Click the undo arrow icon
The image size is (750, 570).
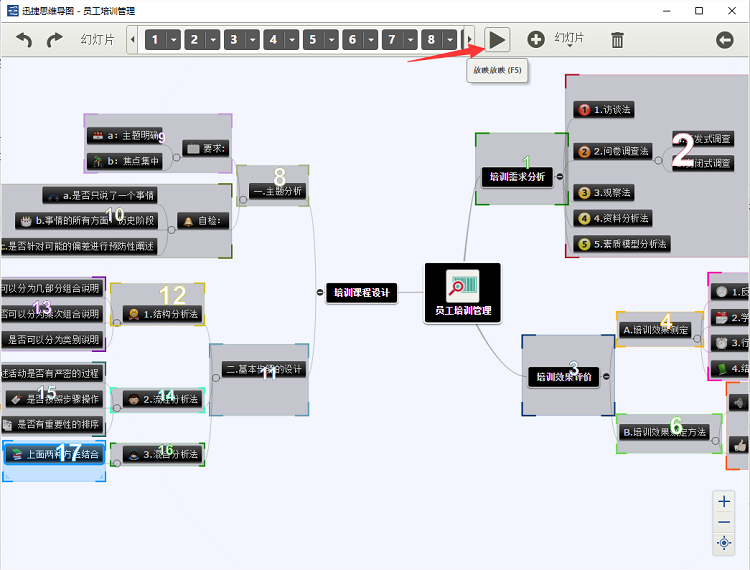tap(24, 40)
